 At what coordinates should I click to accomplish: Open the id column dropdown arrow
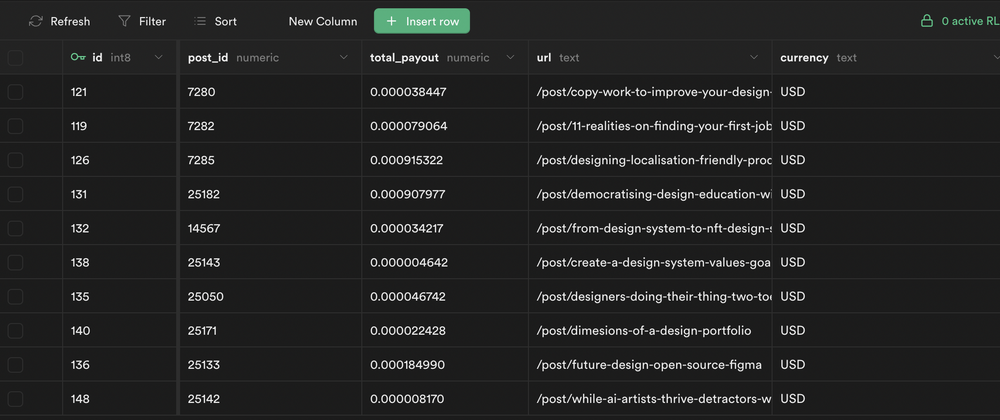[x=158, y=58]
